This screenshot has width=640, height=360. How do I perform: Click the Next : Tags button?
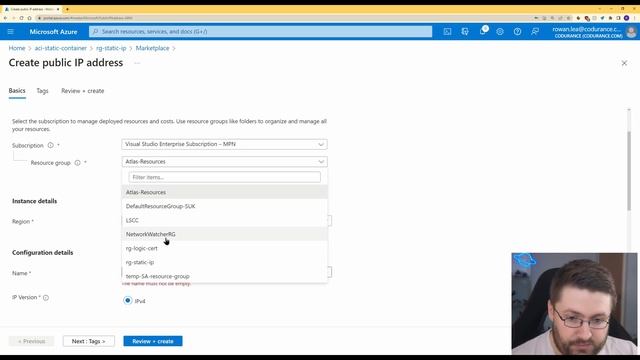point(89,341)
